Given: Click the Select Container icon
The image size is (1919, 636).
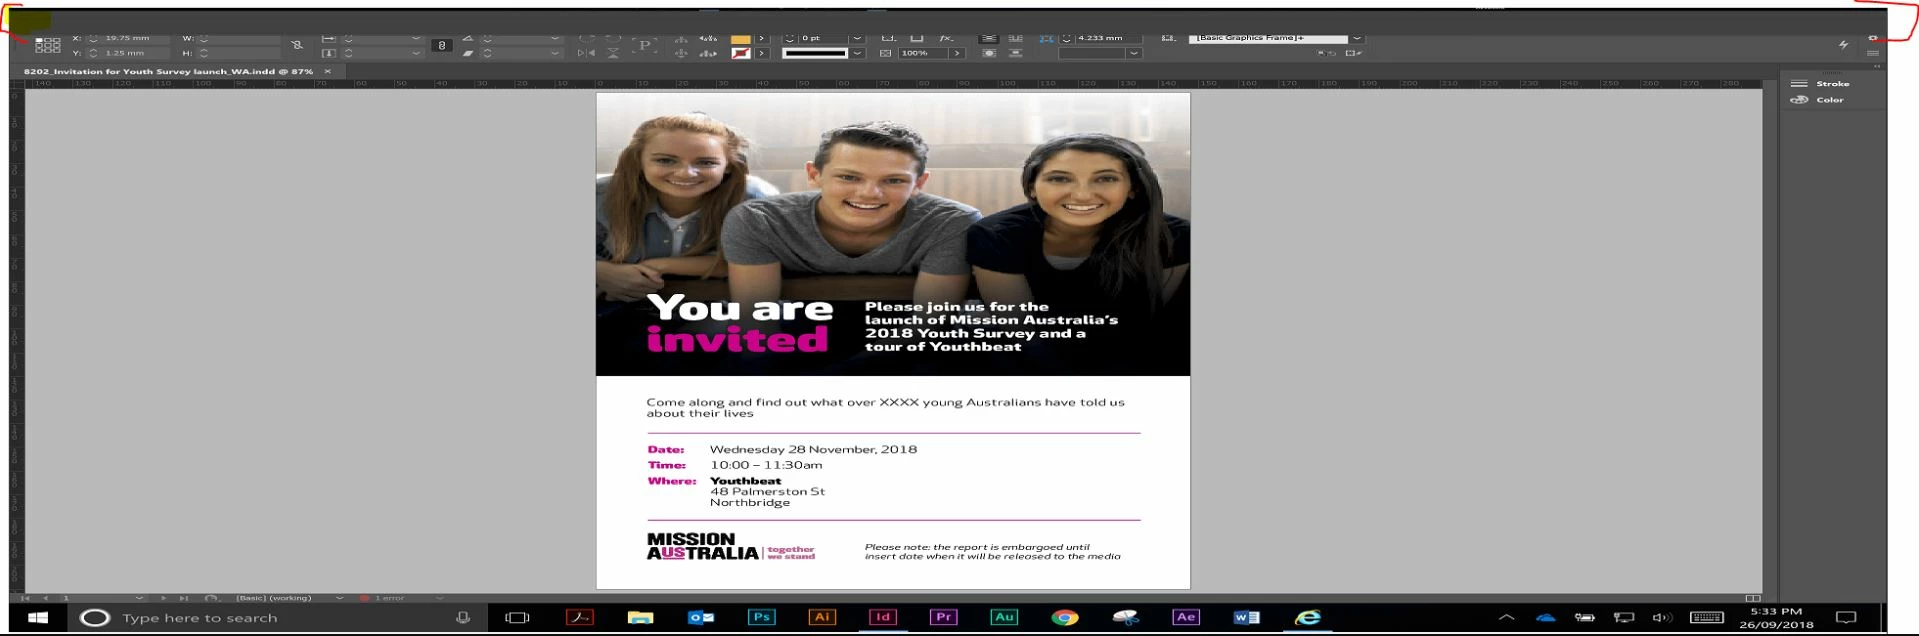Looking at the screenshot, I should click(681, 38).
